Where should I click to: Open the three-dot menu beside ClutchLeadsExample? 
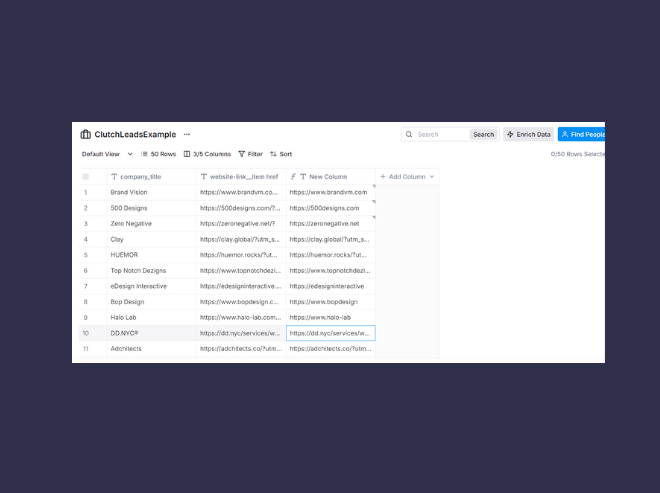[187, 134]
